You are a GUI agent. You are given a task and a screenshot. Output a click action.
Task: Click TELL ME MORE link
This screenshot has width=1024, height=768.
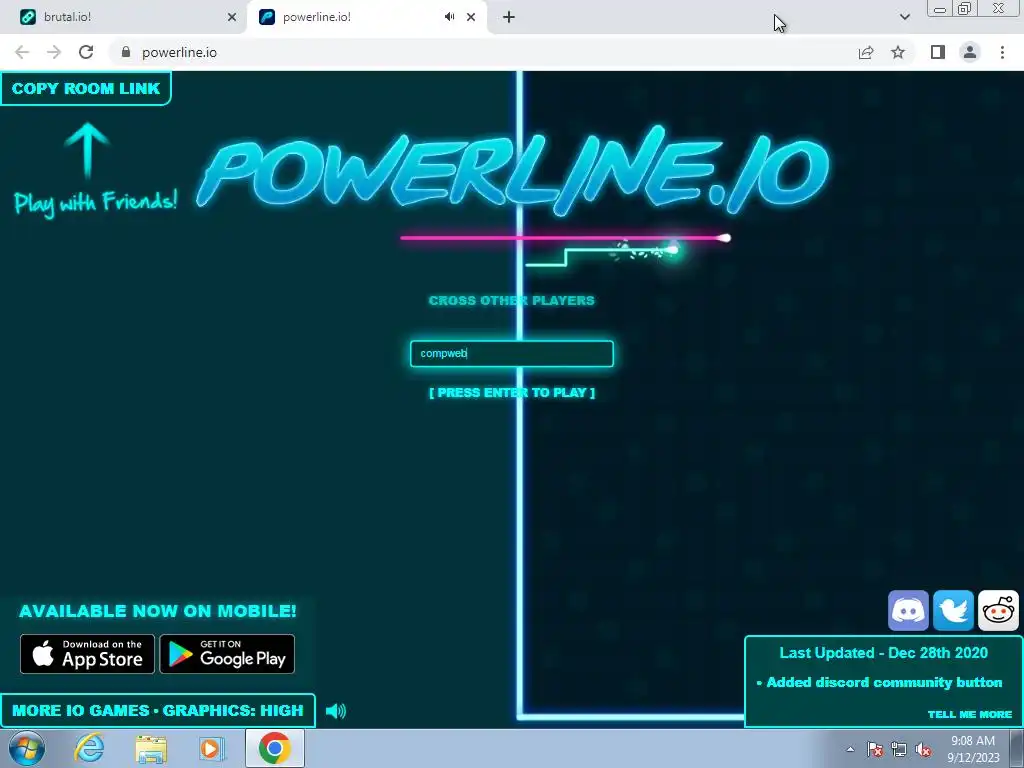[970, 714]
